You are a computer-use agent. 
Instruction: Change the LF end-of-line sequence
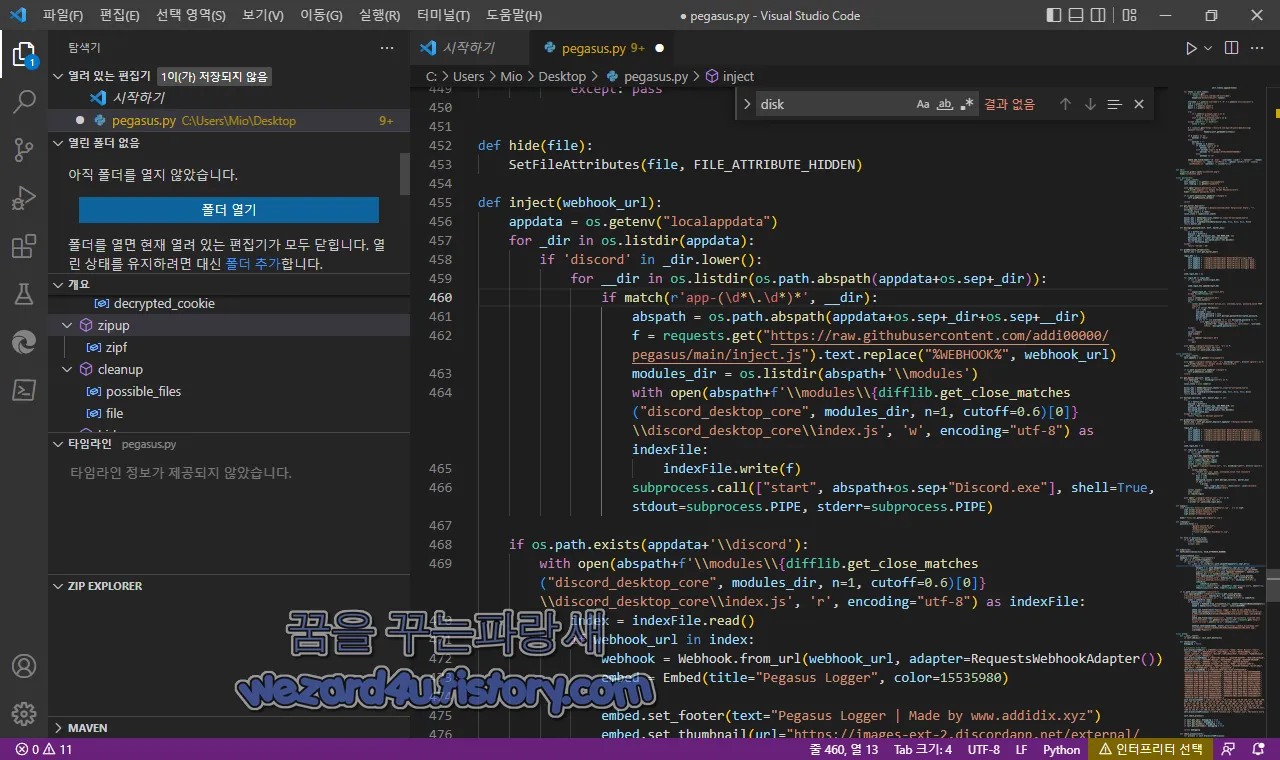[1021, 749]
